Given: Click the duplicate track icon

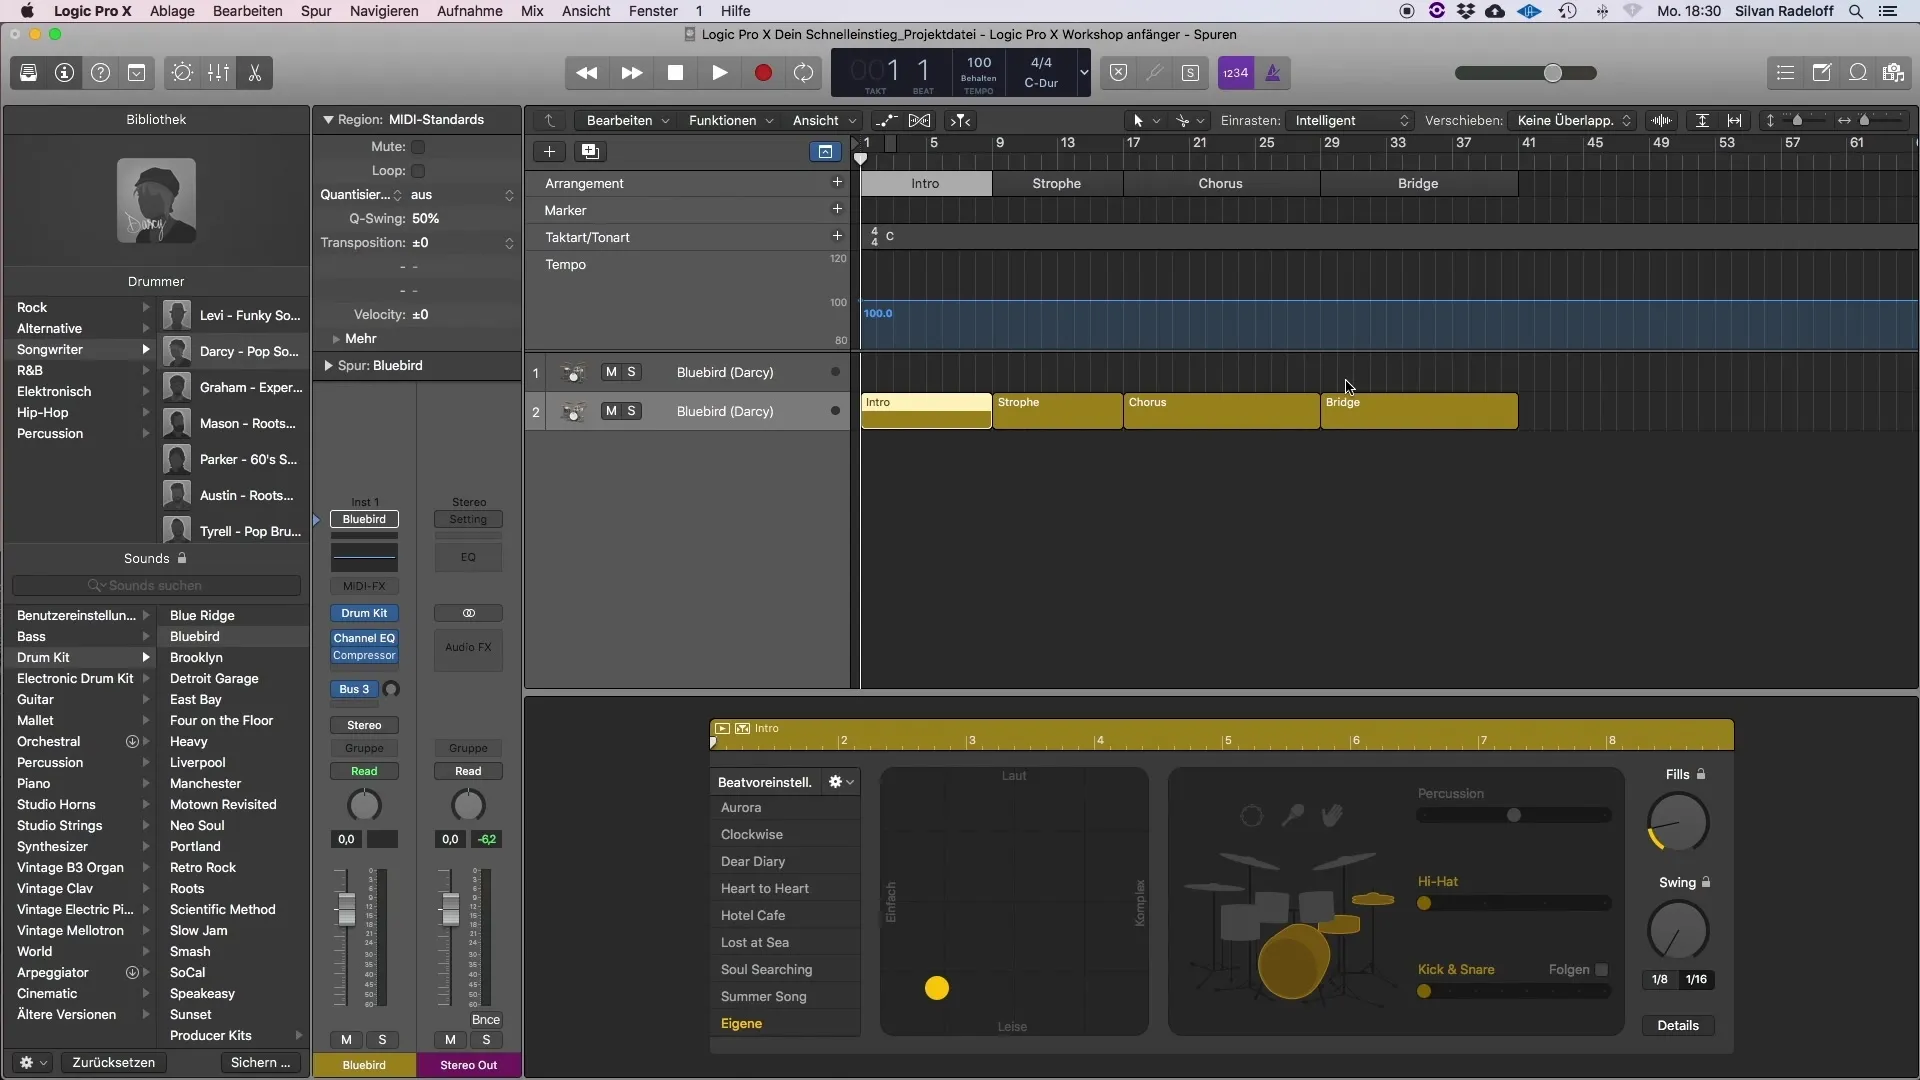Looking at the screenshot, I should 590,151.
